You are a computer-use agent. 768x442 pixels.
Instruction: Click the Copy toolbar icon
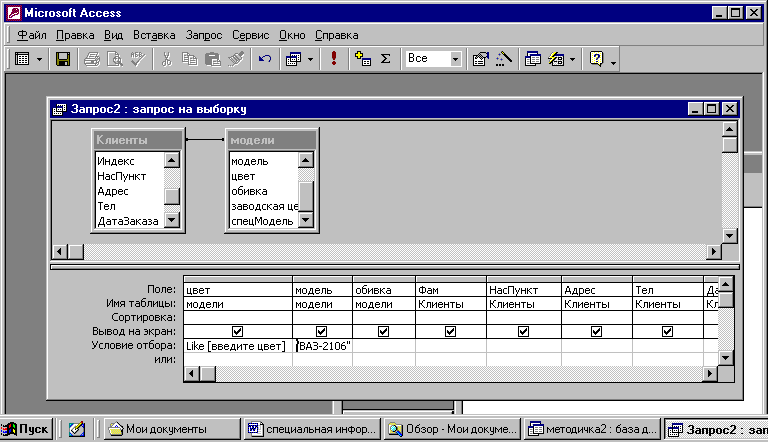pyautogui.click(x=190, y=59)
